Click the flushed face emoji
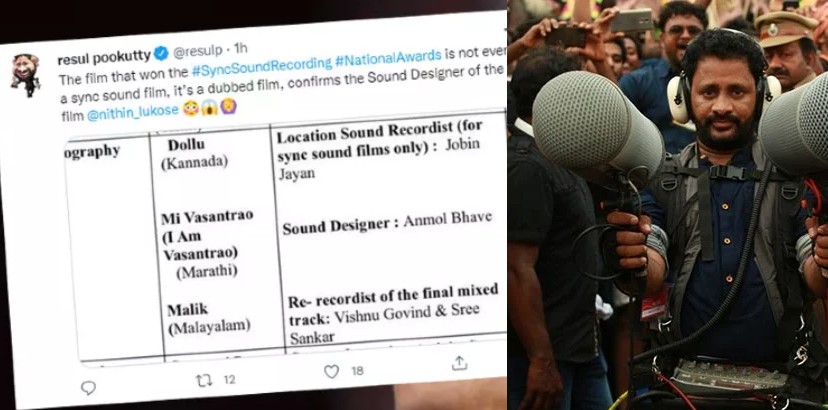828x410 pixels. (x=191, y=109)
